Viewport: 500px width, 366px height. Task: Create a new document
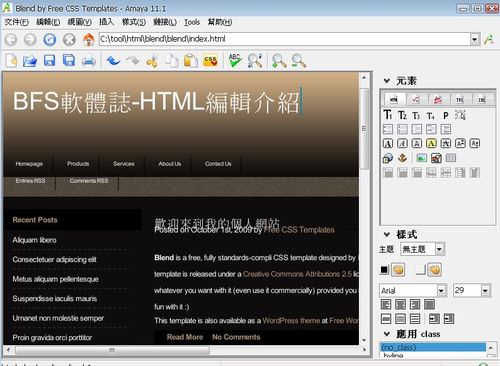pos(12,61)
